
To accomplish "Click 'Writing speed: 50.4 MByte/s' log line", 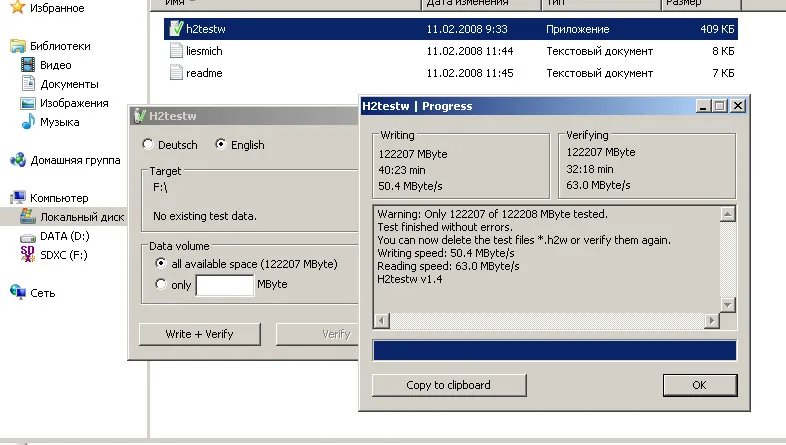I will [x=446, y=253].
